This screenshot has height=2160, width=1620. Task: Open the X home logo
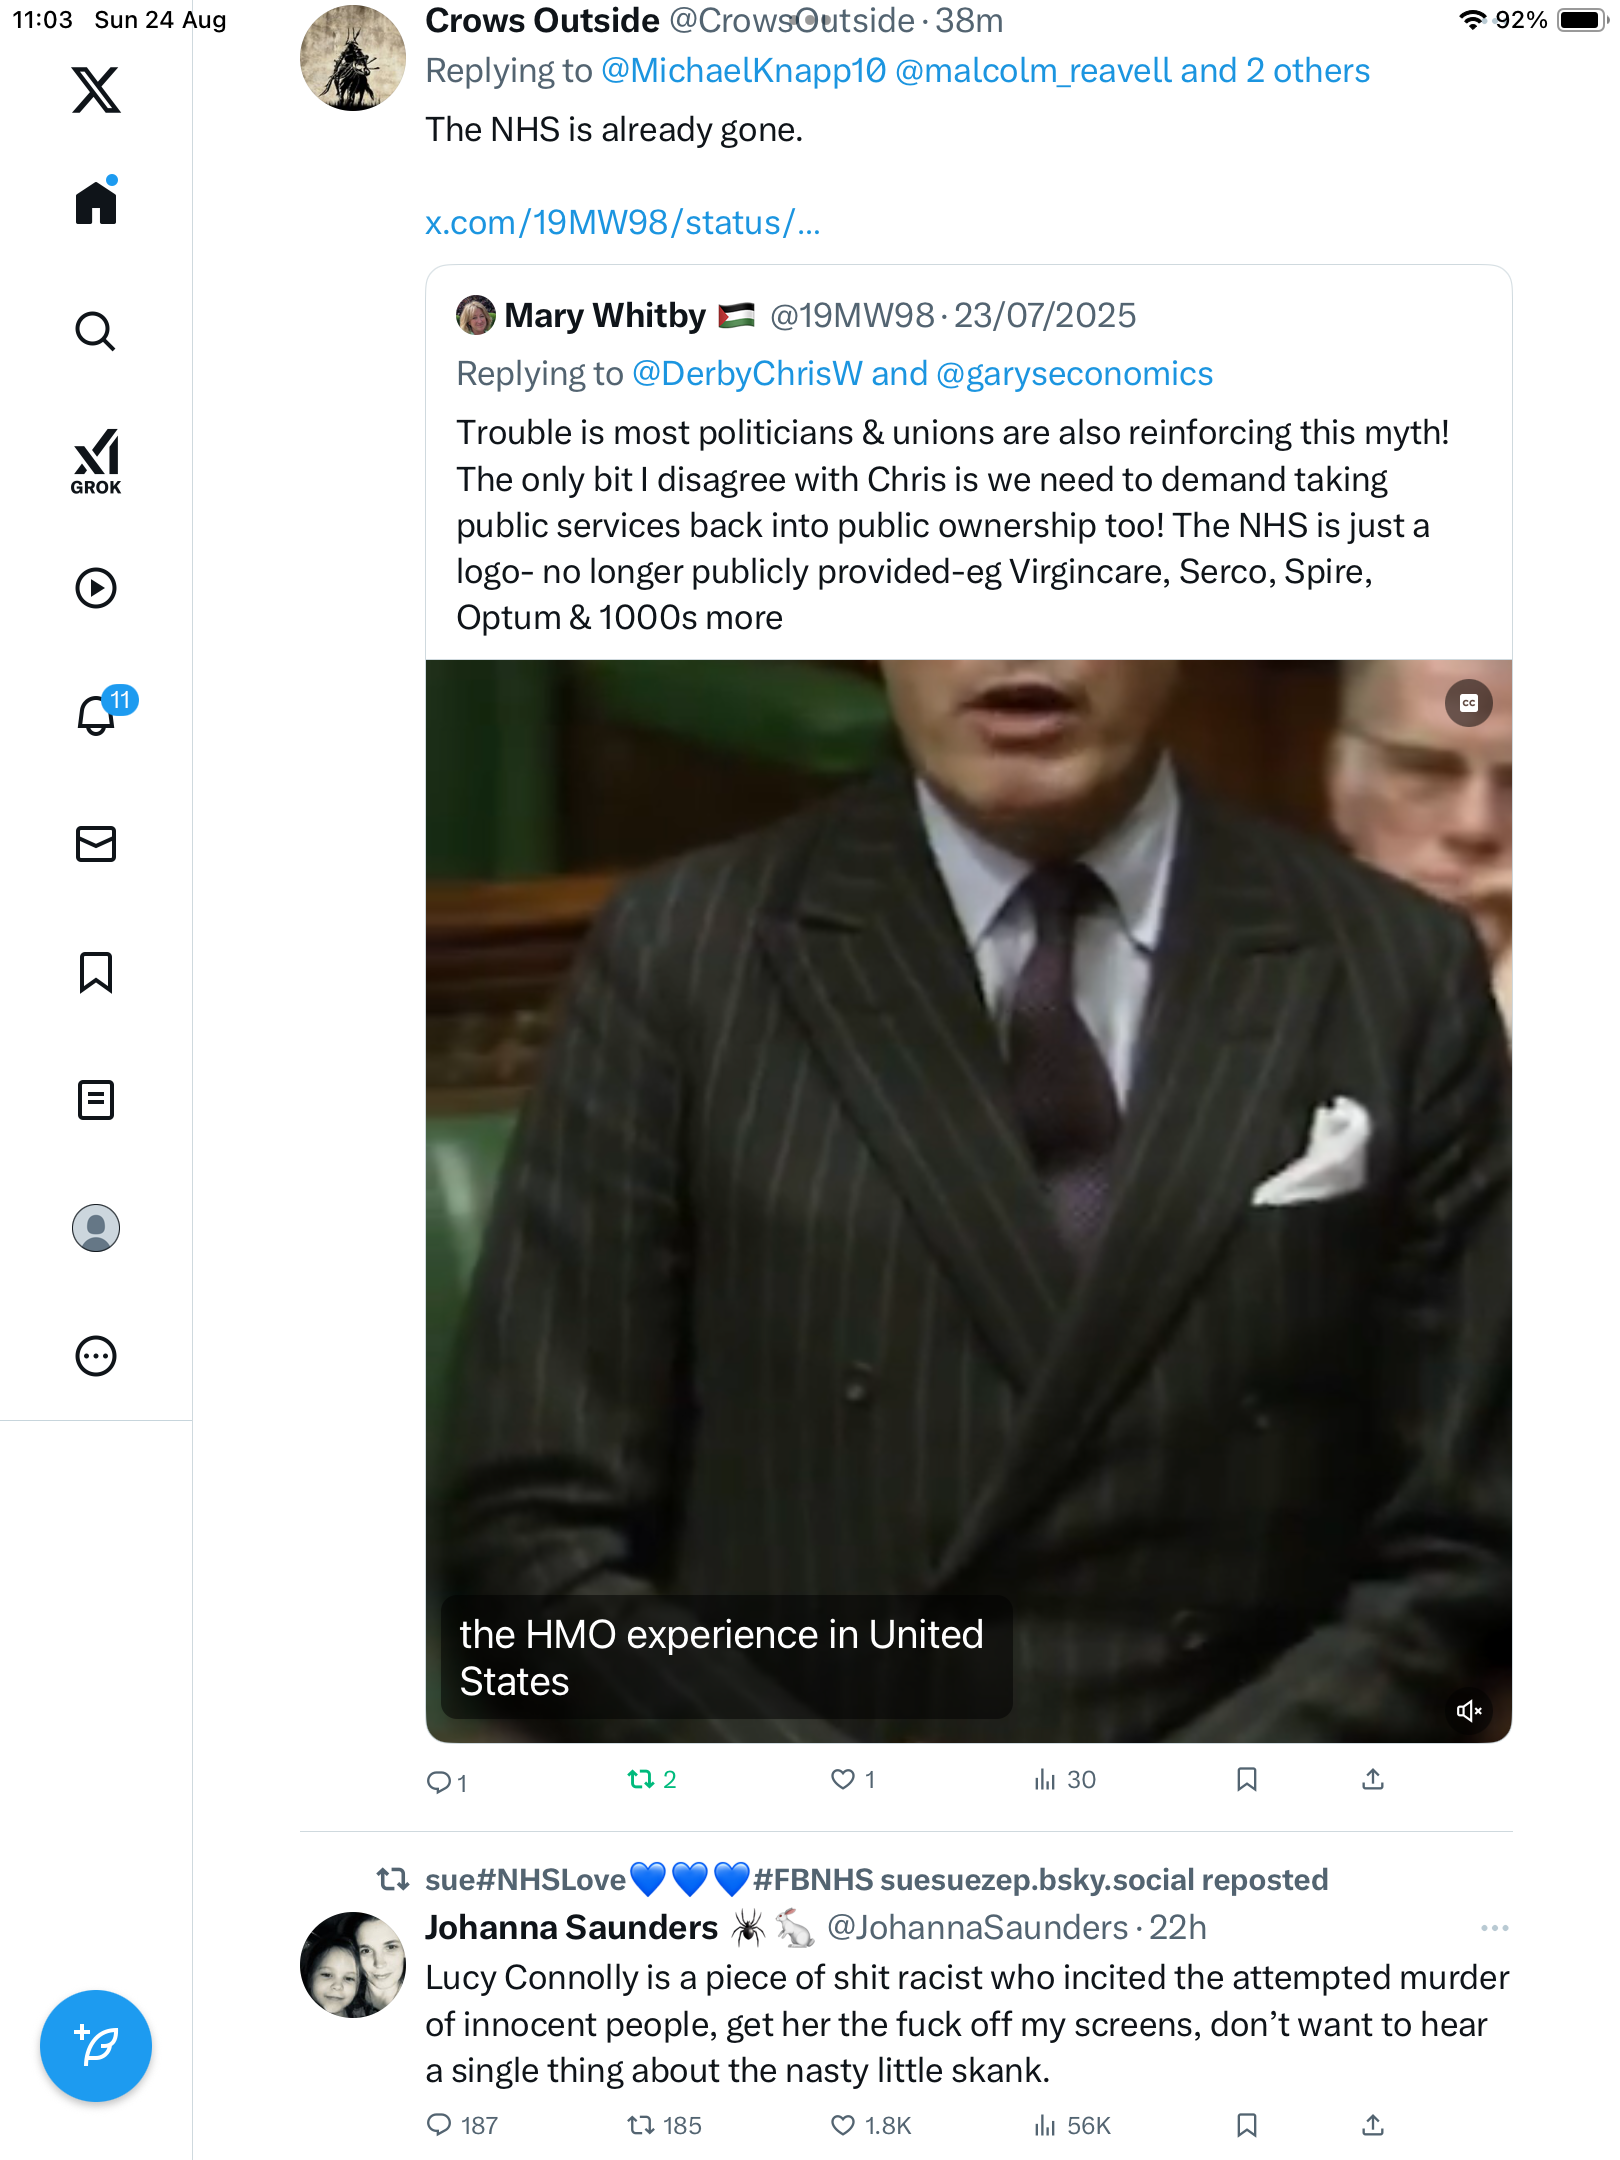tap(96, 90)
